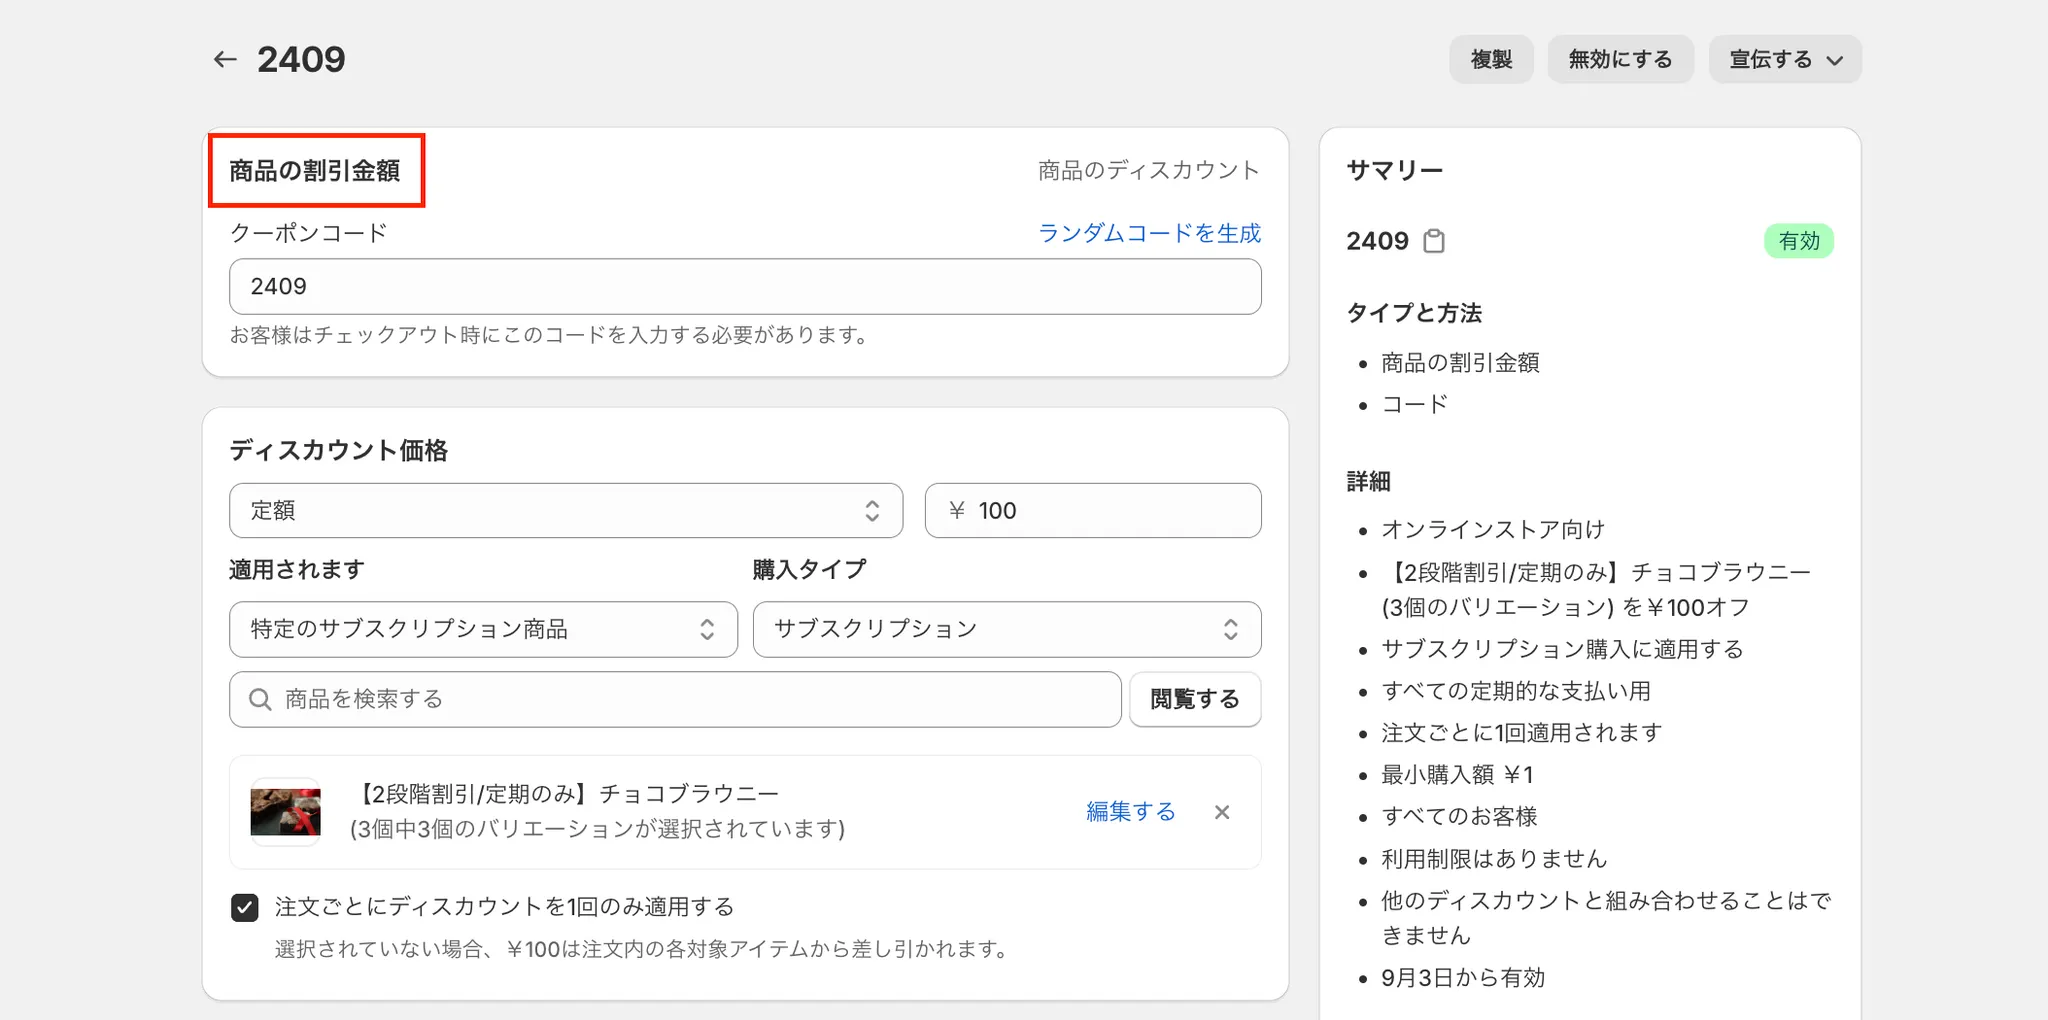This screenshot has height=1020, width=2048.
Task: Click the 複製 button
Action: 1491,60
